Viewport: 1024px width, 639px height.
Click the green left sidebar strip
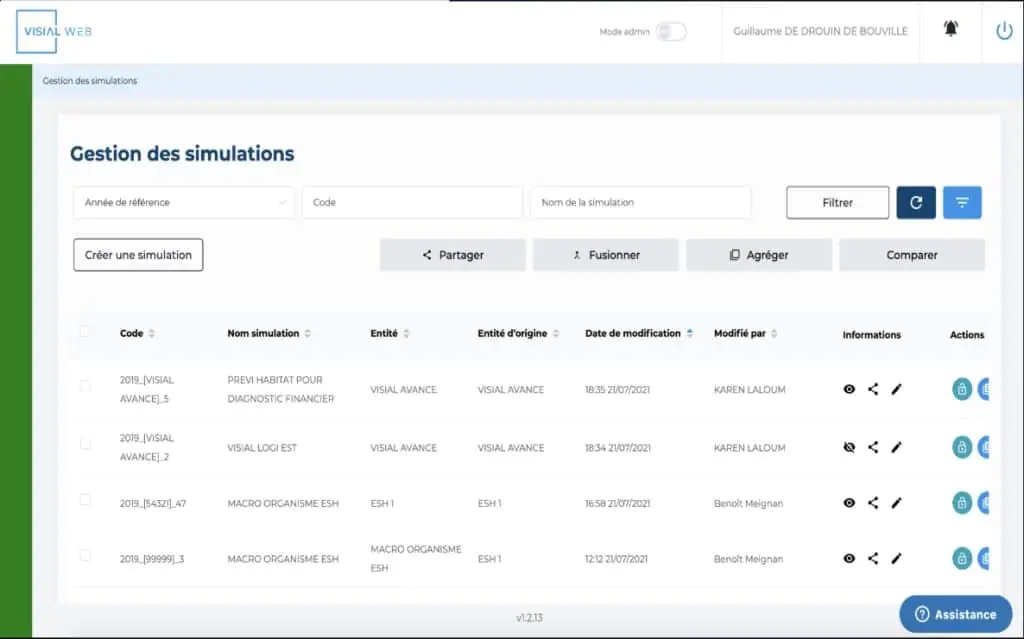[x=16, y=351]
